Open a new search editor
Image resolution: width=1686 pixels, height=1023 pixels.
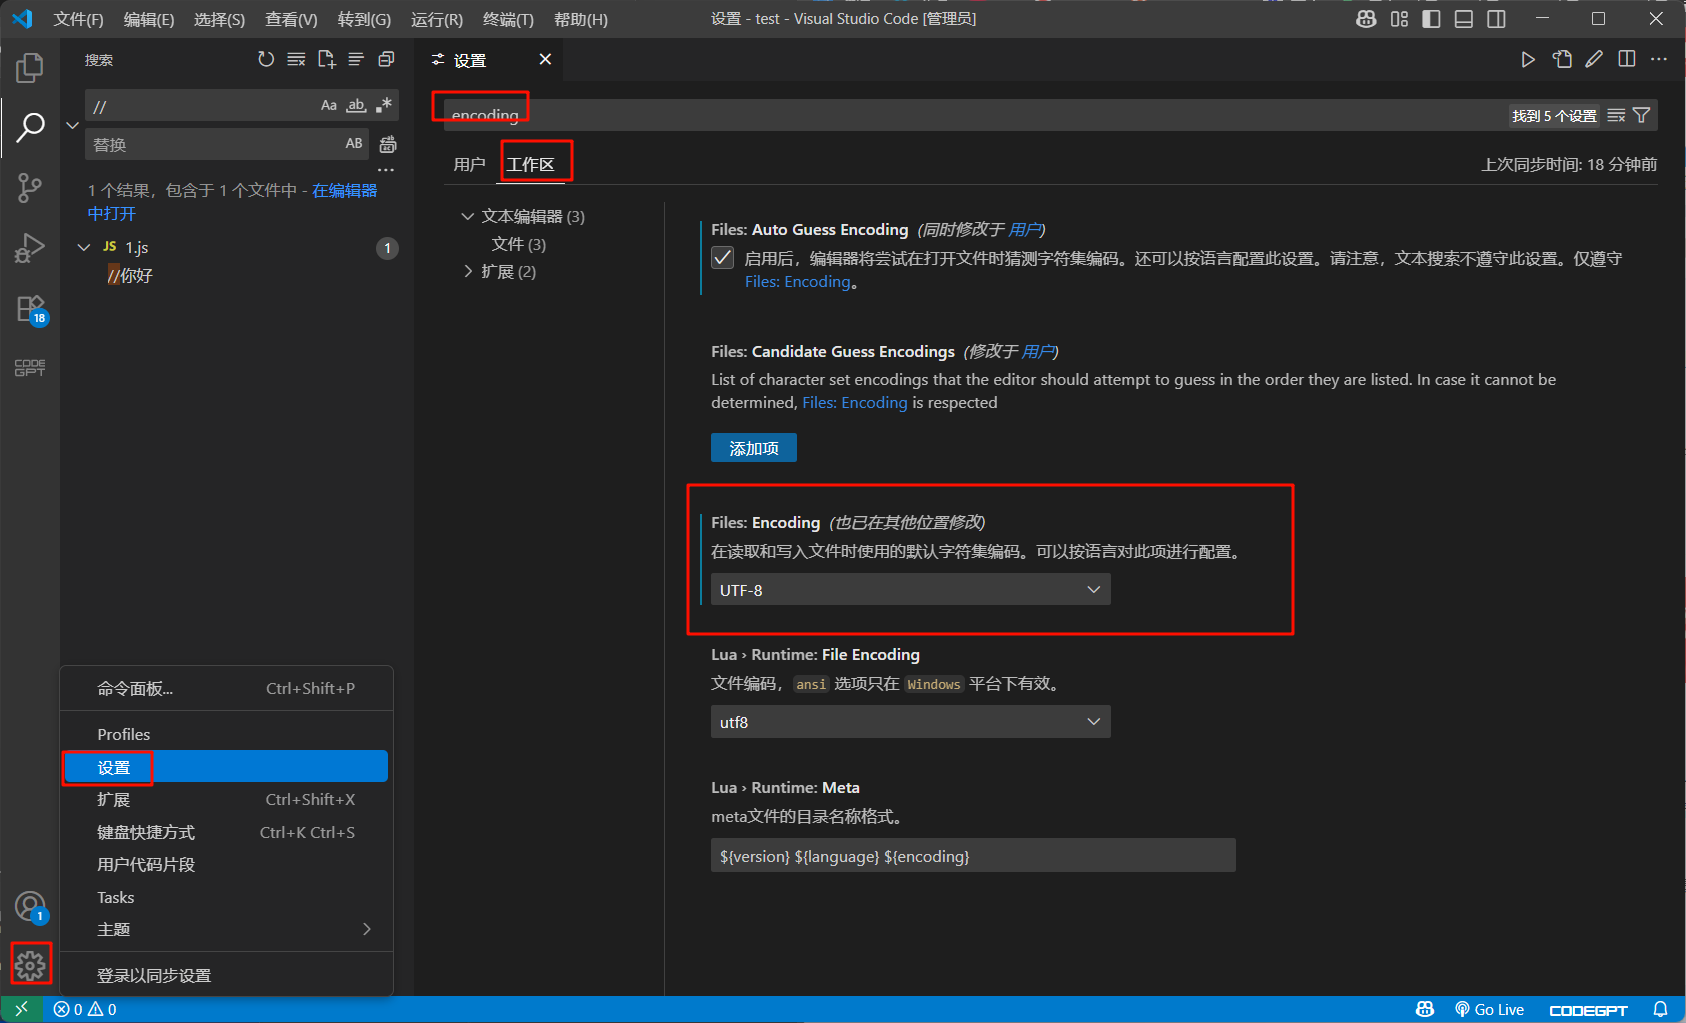(x=326, y=60)
